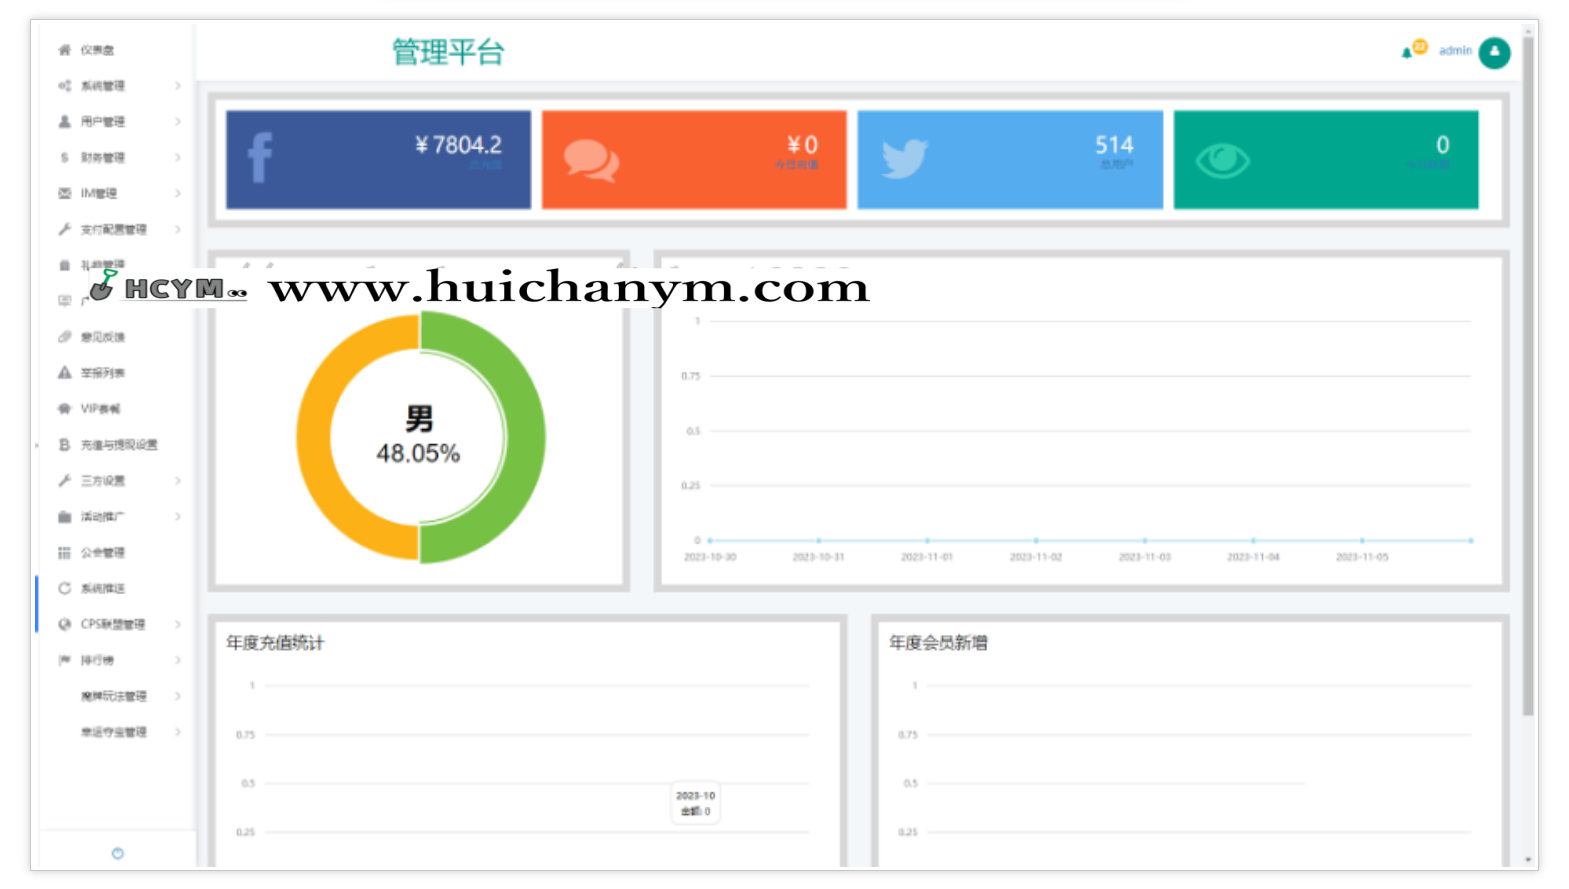
Task: Click the Twitter bird icon card
Action: [904, 159]
